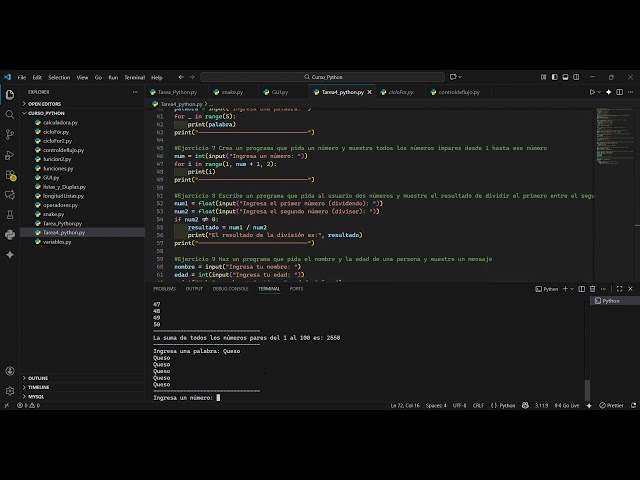Click the UTF-8 encoding status
Viewport: 640px width, 480px height.
point(460,405)
